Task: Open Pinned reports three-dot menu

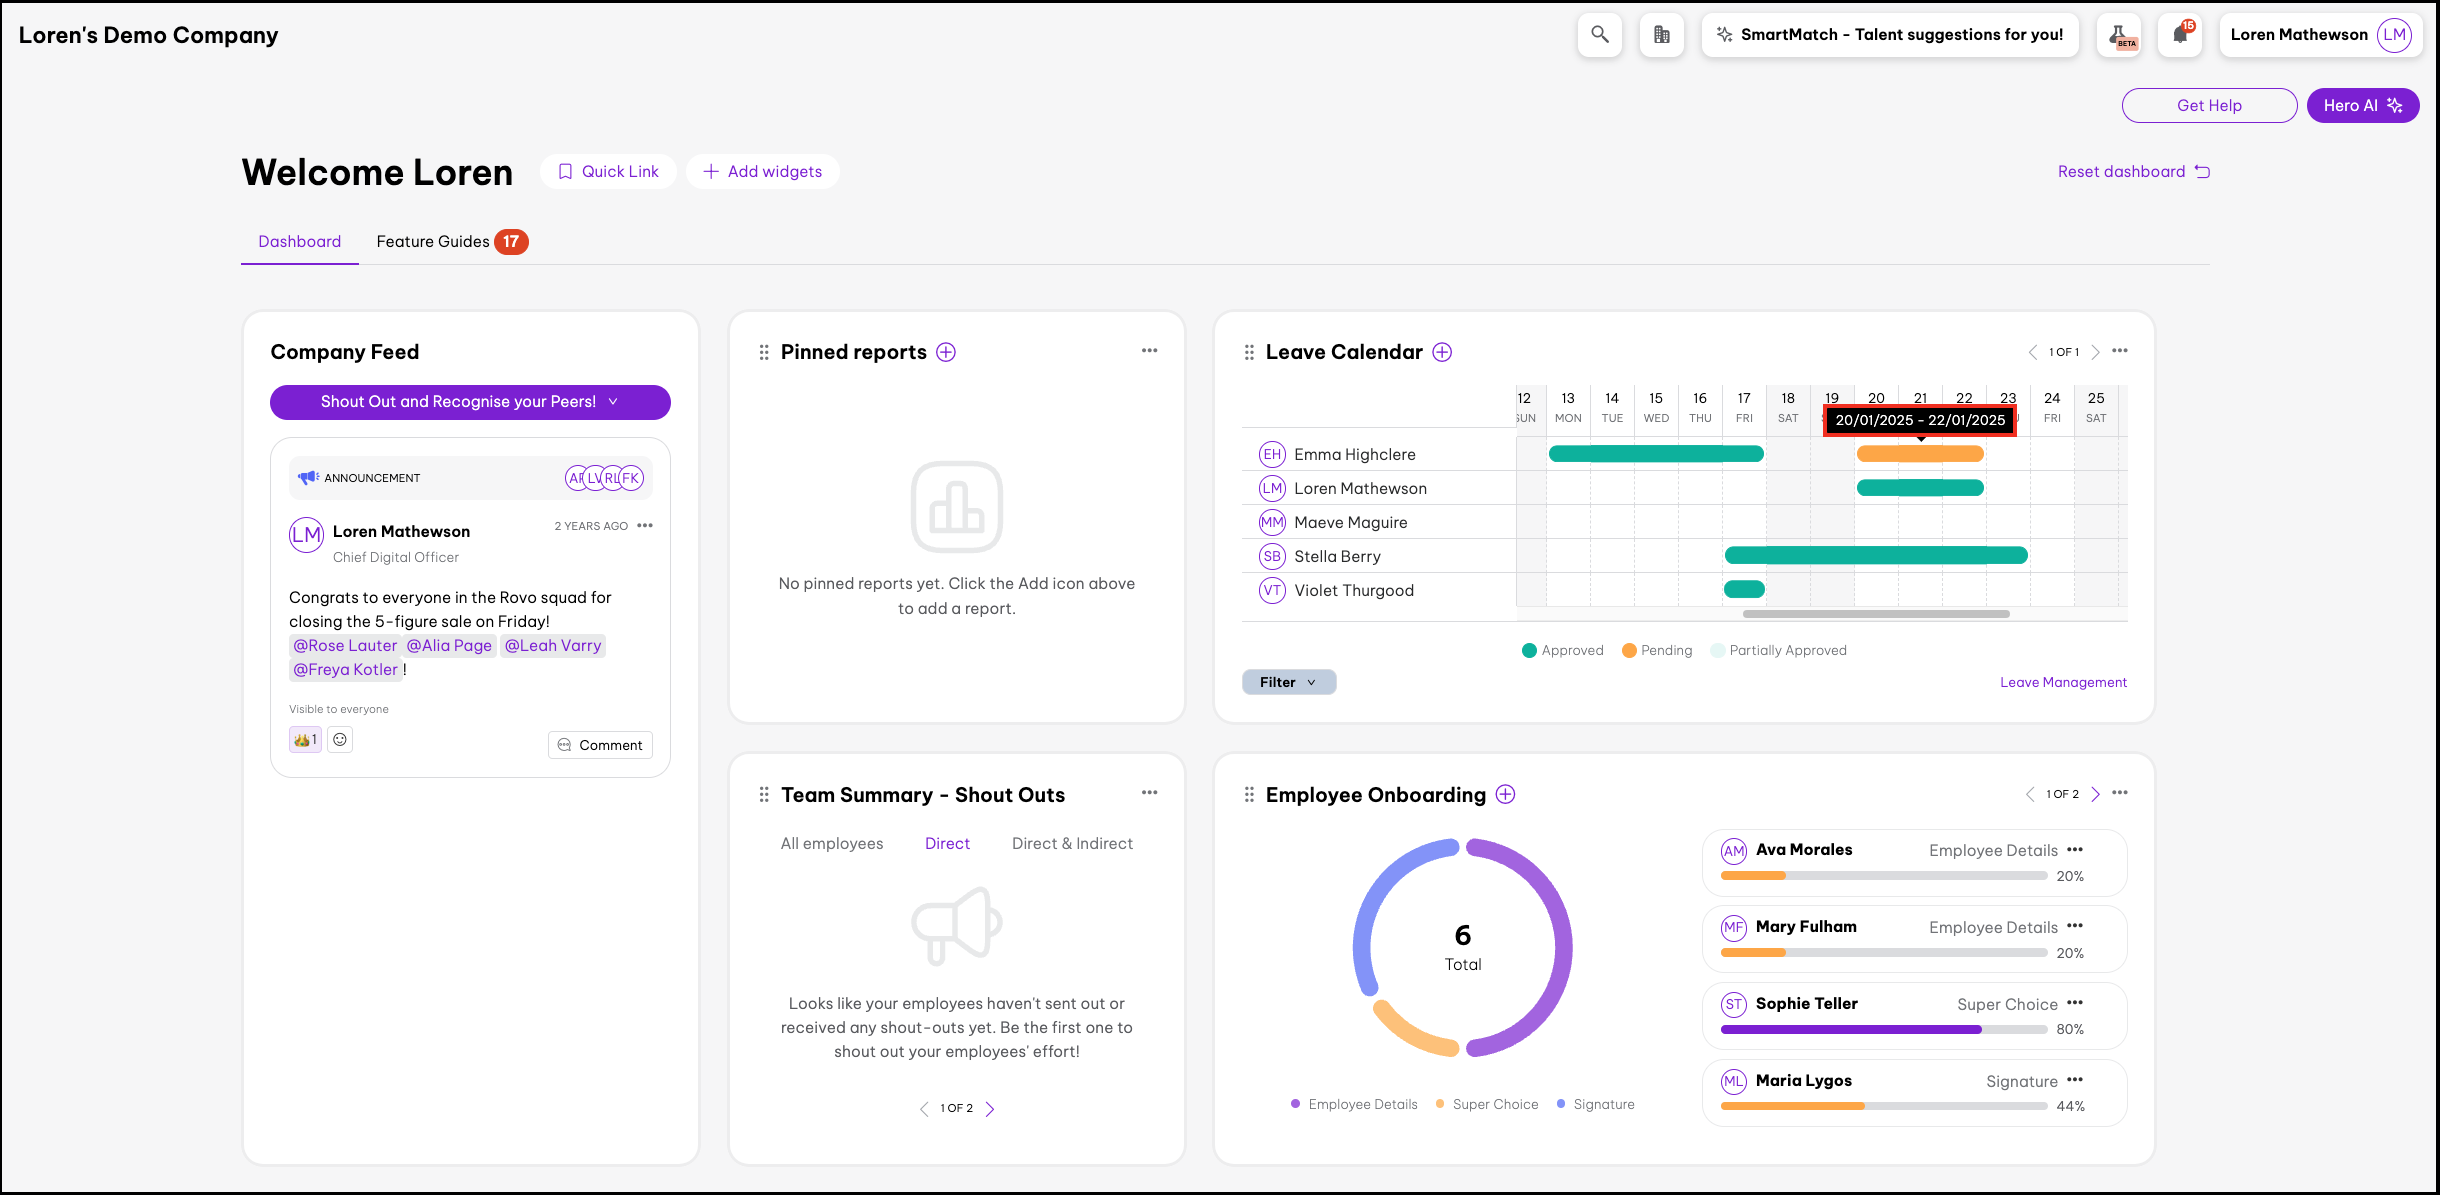Action: click(1149, 351)
